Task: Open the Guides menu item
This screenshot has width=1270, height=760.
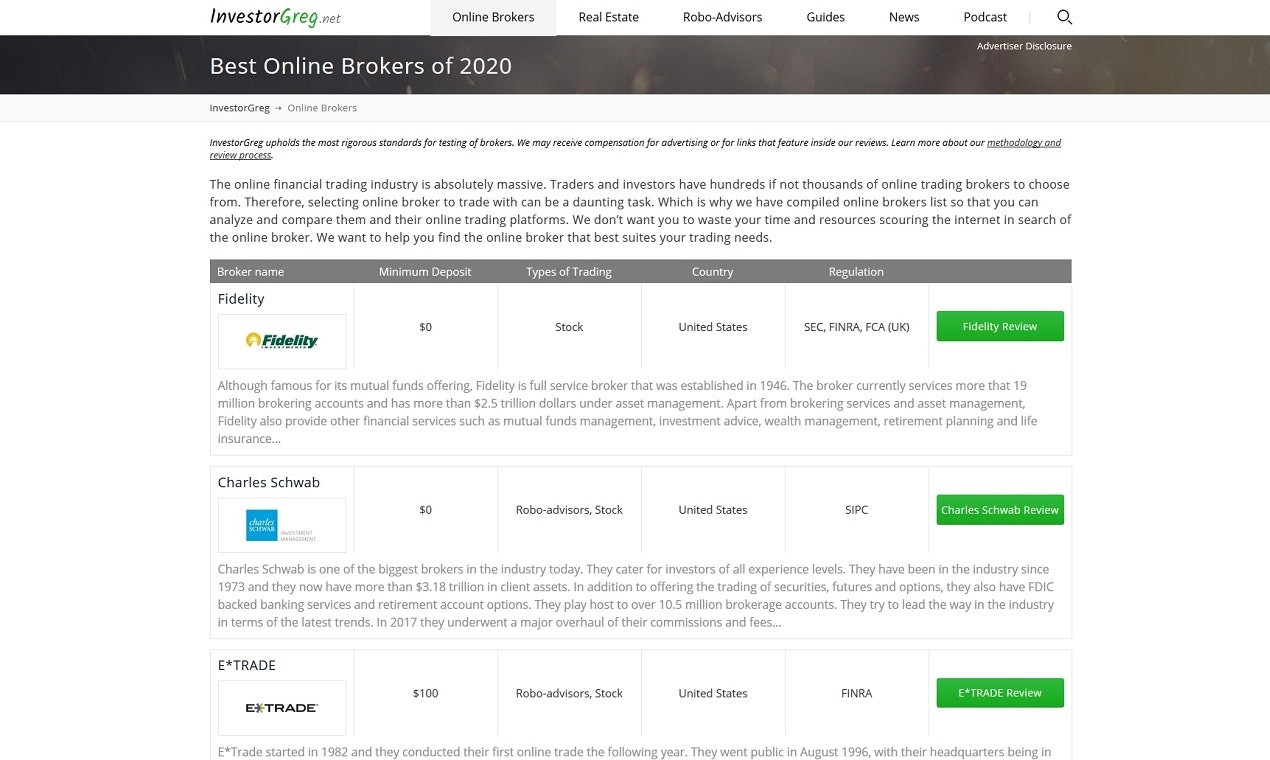Action: pyautogui.click(x=825, y=17)
